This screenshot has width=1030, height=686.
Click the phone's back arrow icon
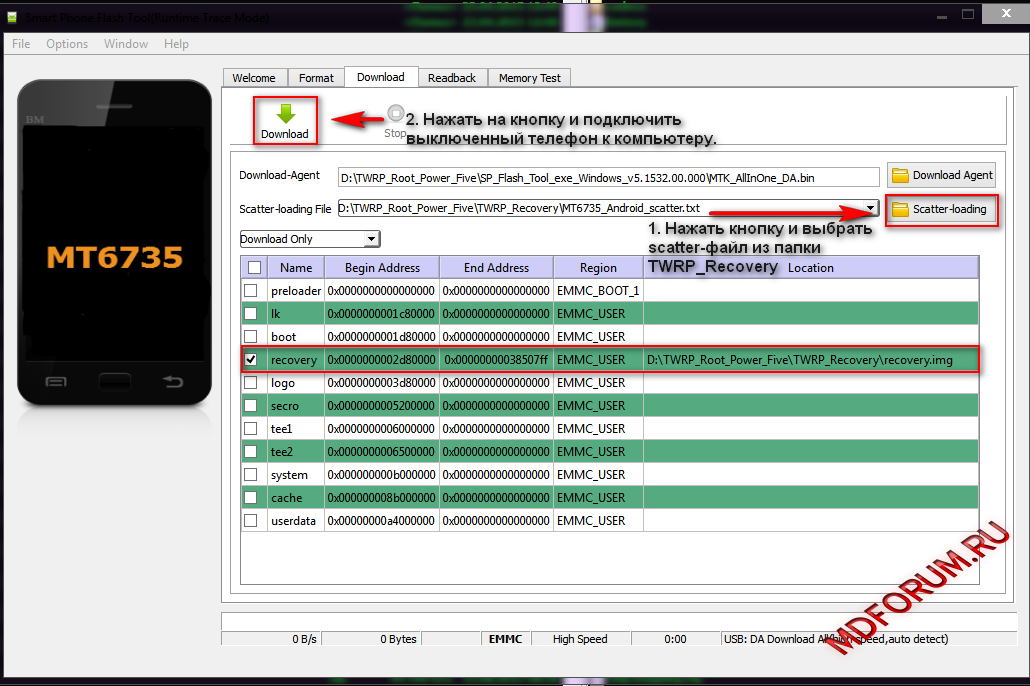pos(173,381)
